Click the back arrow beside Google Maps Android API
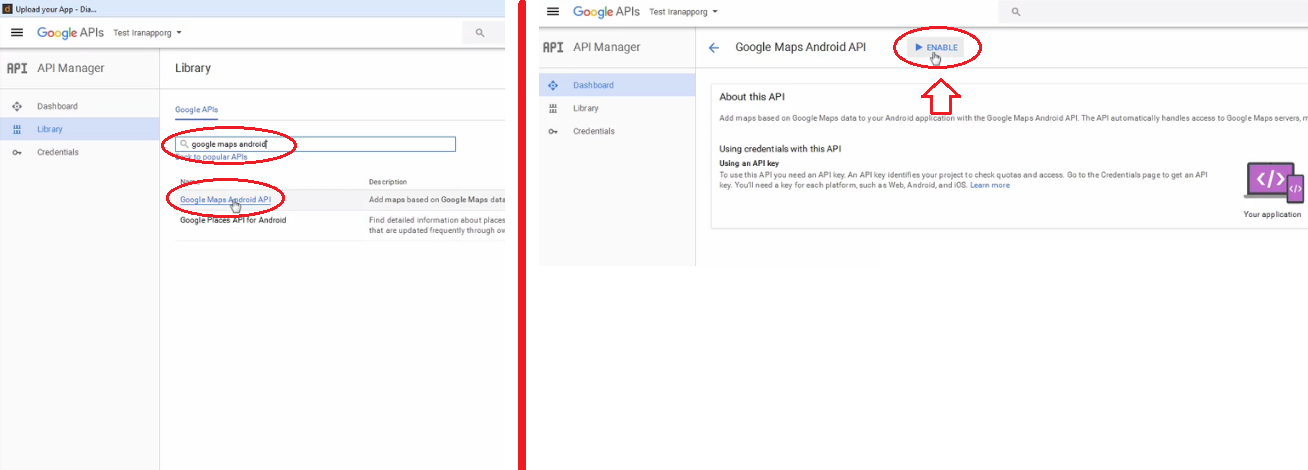The height and width of the screenshot is (470, 1308). coord(713,47)
